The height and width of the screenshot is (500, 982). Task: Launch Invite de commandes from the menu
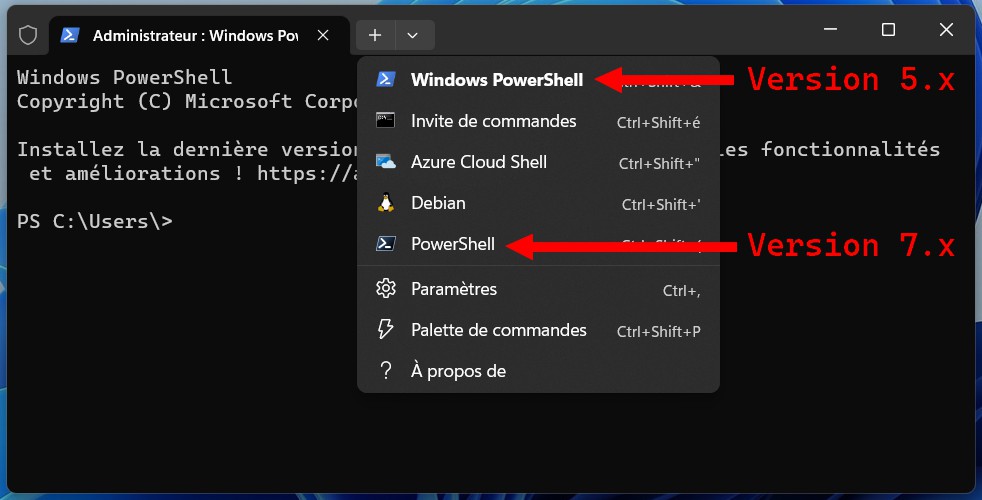coord(493,121)
